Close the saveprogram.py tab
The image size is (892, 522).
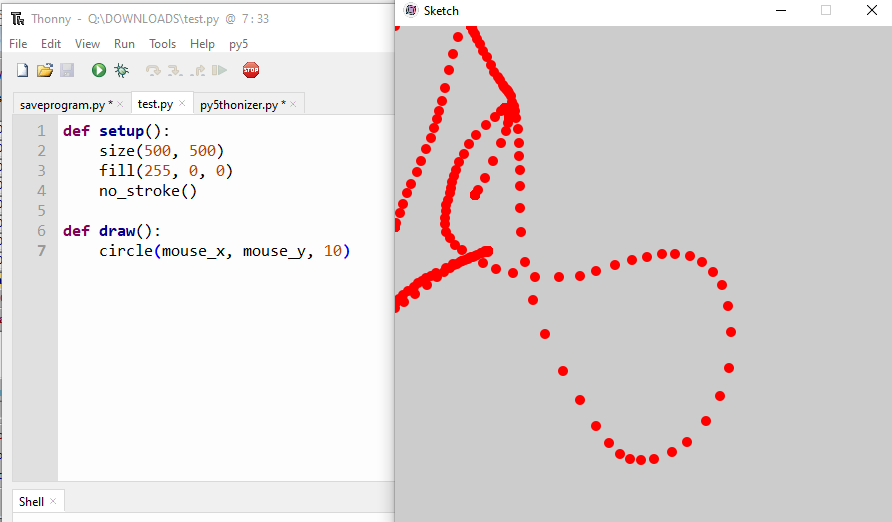pos(120,104)
